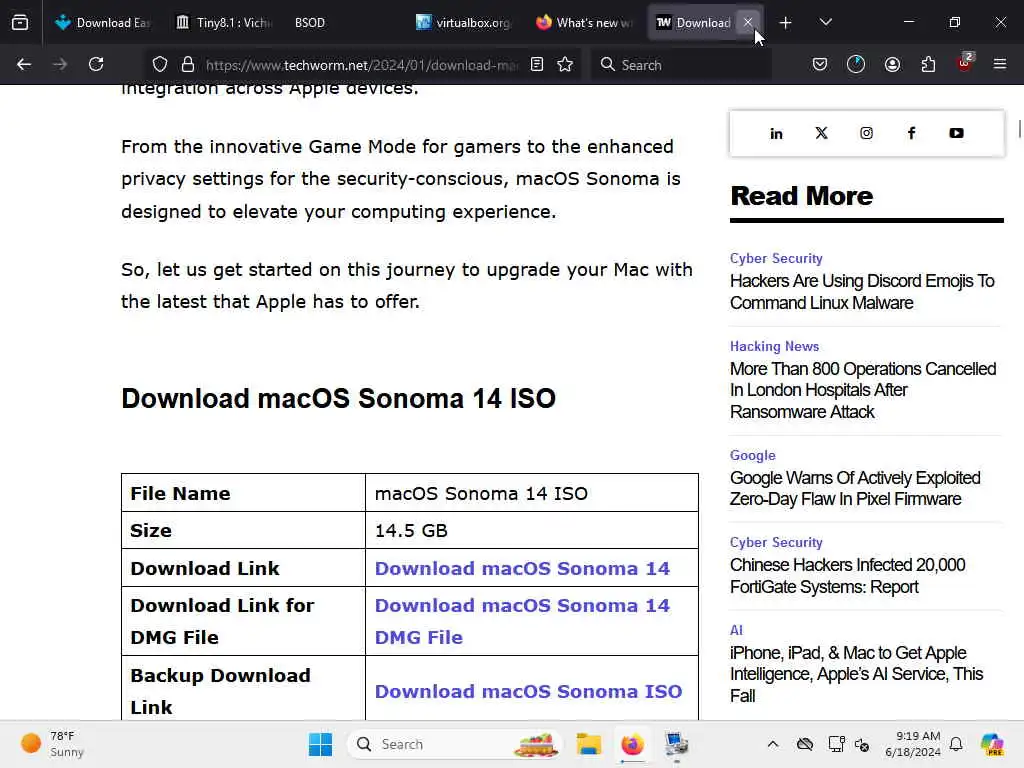Open the Firefox account icon
Viewport: 1024px width, 768px height.
[x=892, y=64]
